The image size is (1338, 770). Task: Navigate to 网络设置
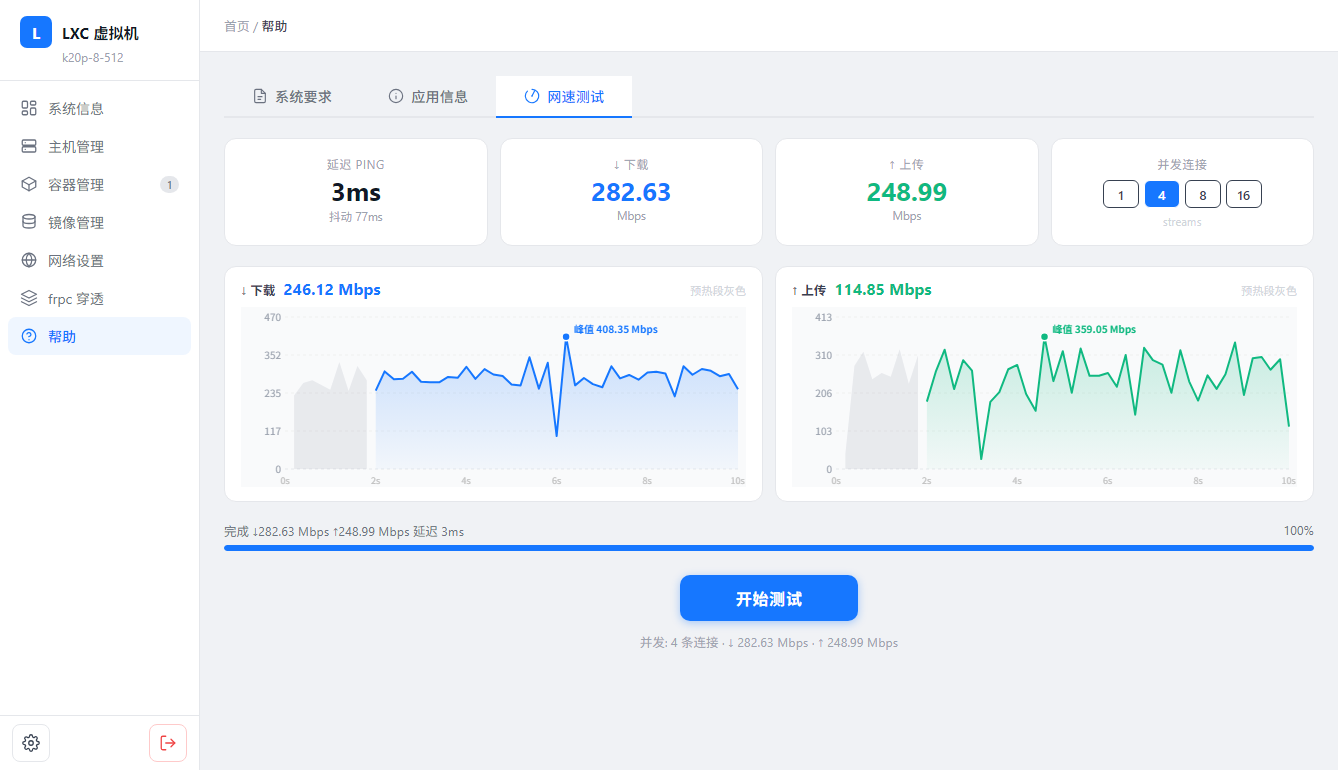pos(99,260)
